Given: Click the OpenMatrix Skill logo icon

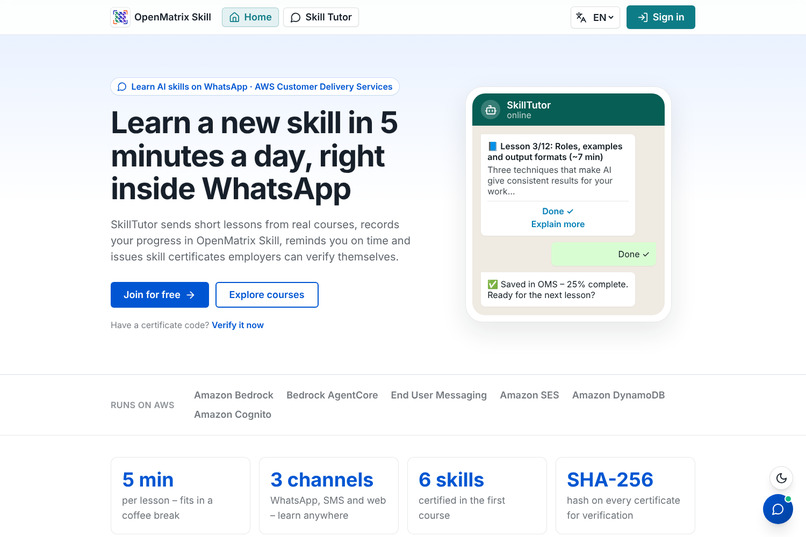Looking at the screenshot, I should [x=120, y=17].
